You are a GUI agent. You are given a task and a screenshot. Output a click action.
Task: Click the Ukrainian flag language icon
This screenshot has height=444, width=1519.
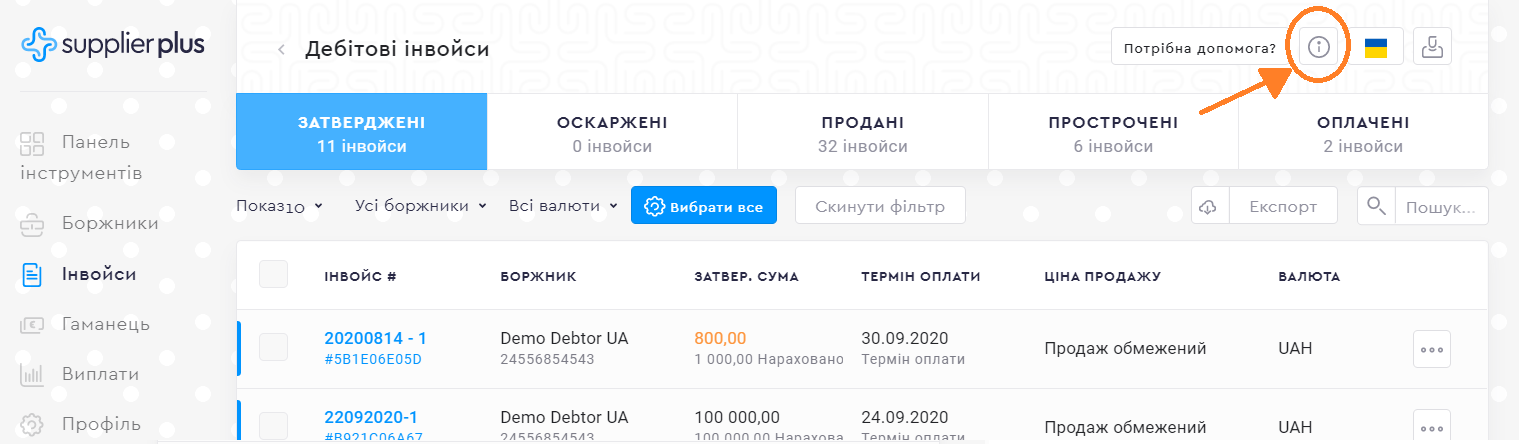(1376, 47)
